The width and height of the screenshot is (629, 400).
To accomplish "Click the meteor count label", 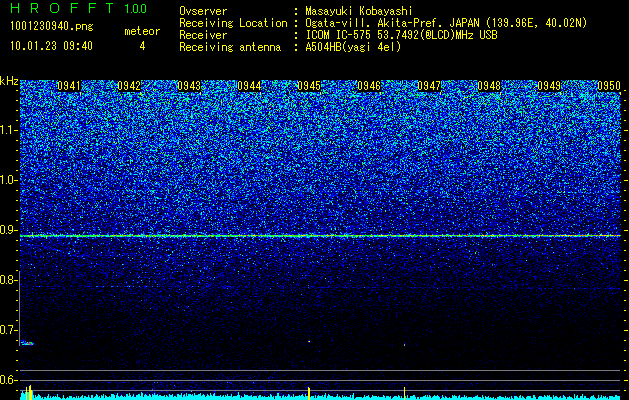I will pos(142,31).
